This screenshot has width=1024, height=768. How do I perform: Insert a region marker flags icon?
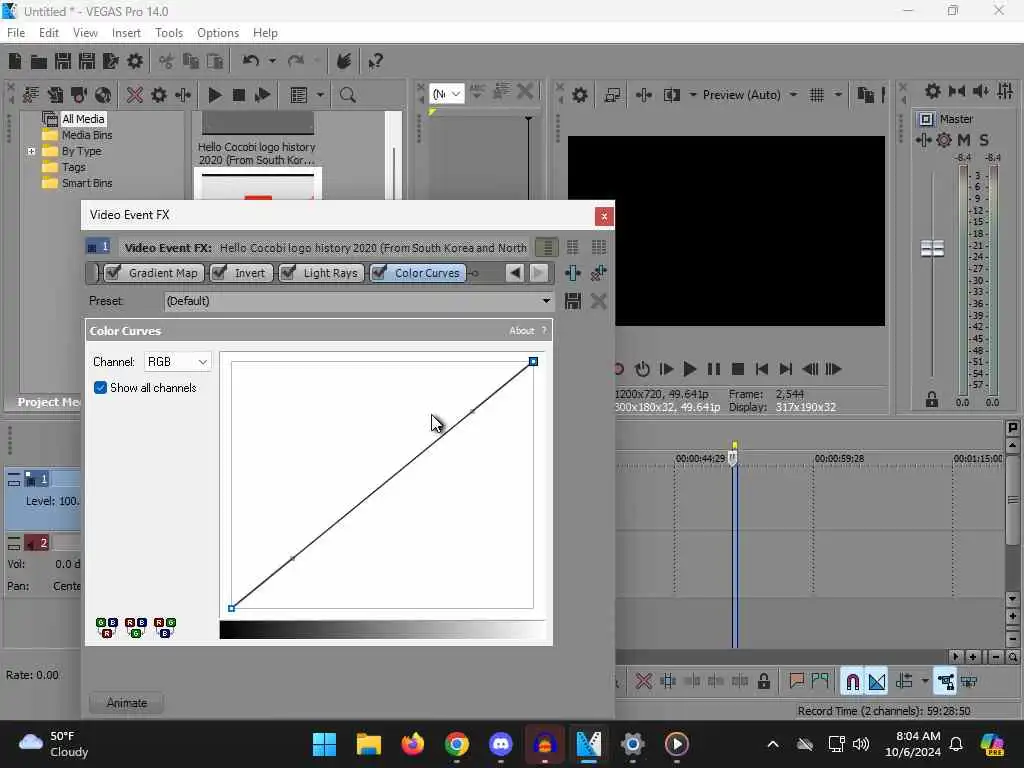point(820,682)
